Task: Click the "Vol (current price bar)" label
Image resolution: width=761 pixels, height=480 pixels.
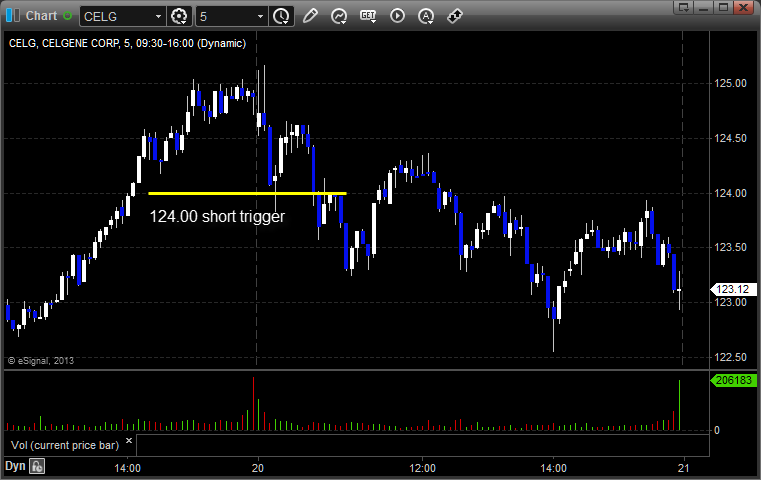Action: tap(65, 445)
